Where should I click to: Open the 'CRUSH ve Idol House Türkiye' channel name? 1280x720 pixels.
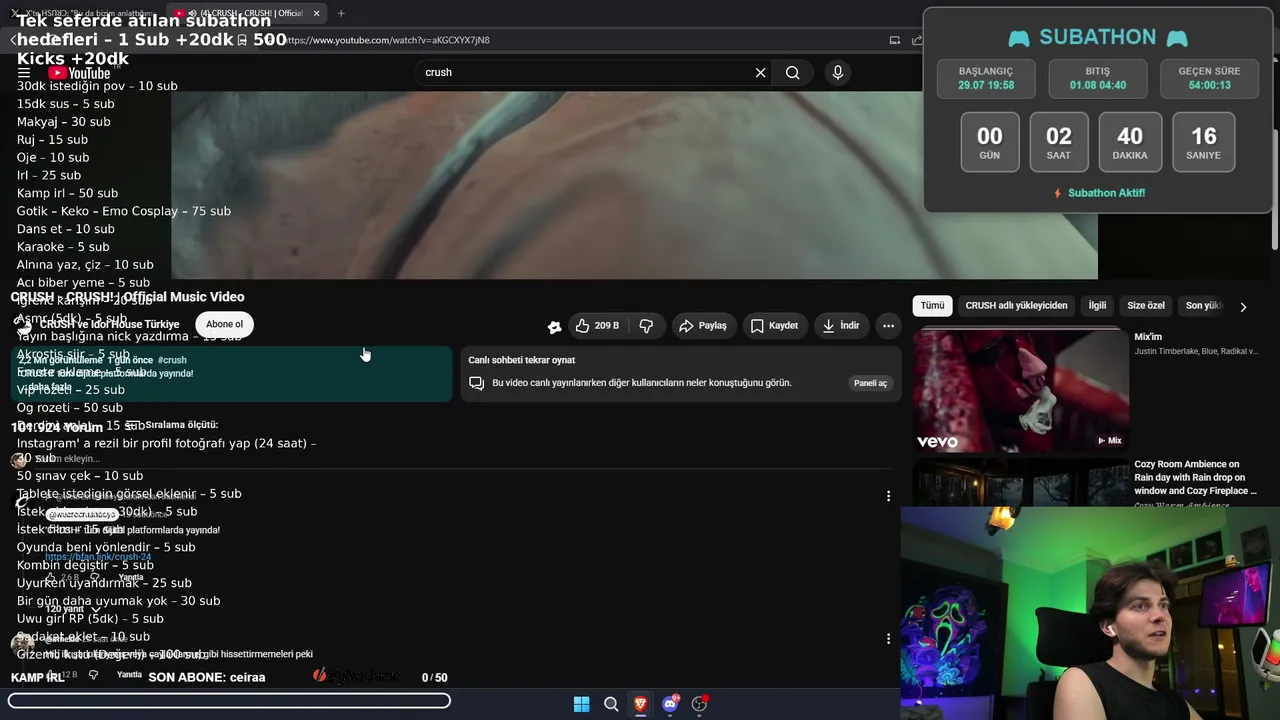pos(110,324)
